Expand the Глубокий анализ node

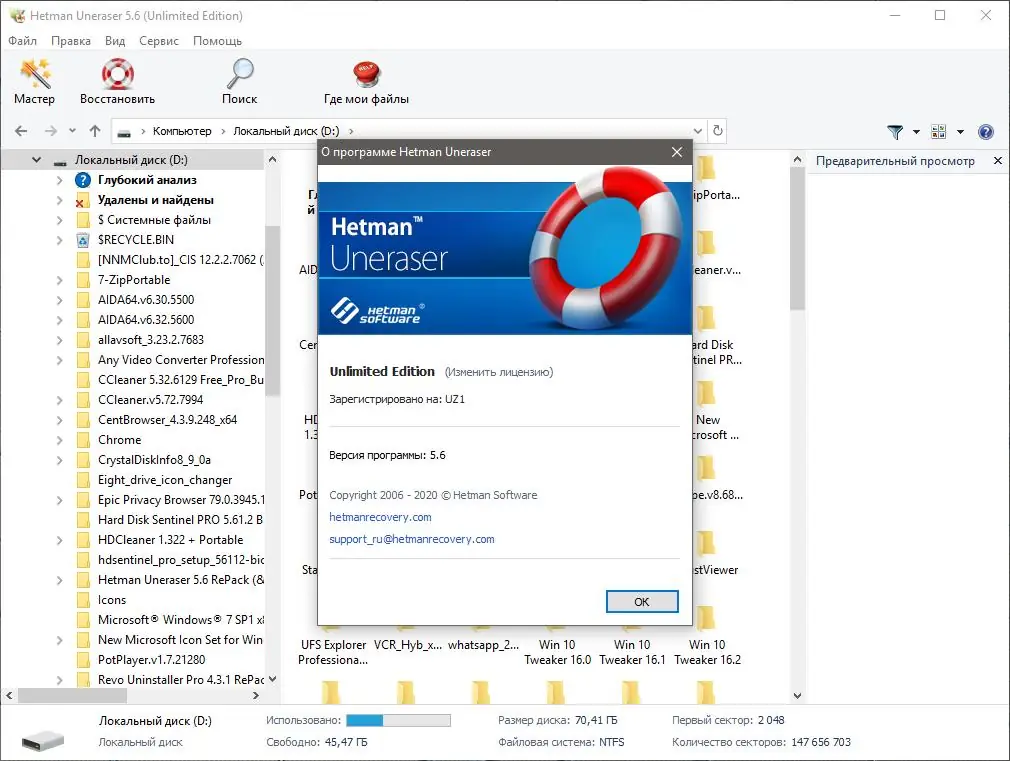(x=59, y=180)
